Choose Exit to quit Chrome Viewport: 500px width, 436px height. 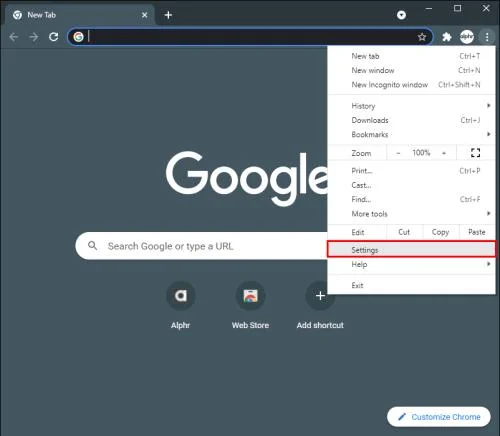(x=411, y=285)
